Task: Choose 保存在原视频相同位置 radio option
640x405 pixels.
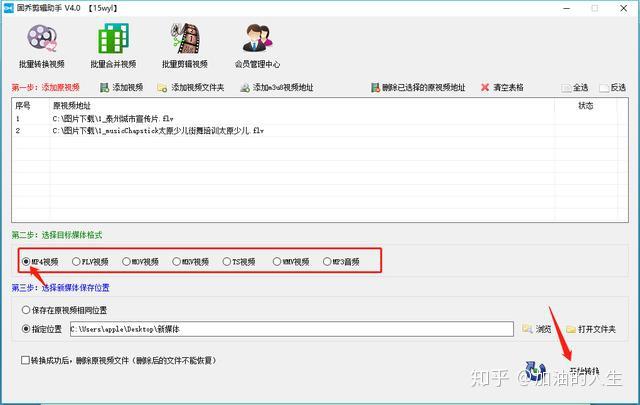Action: click(26, 310)
